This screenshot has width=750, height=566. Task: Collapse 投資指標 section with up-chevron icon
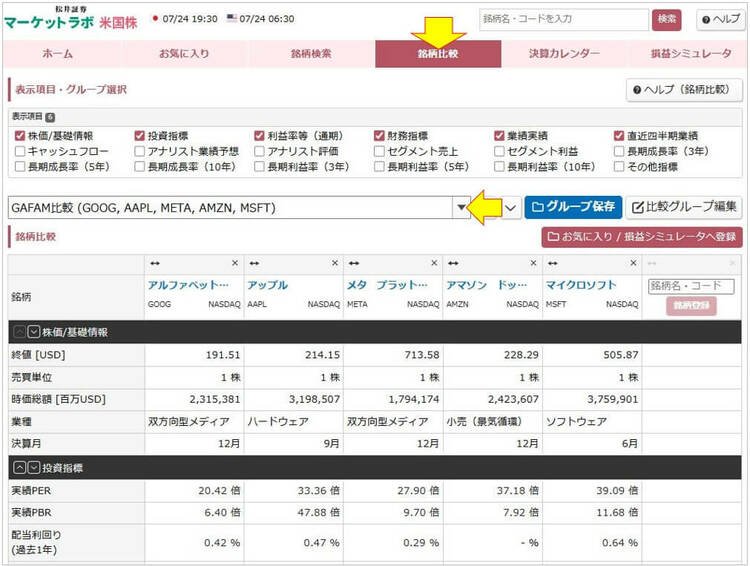click(19, 467)
